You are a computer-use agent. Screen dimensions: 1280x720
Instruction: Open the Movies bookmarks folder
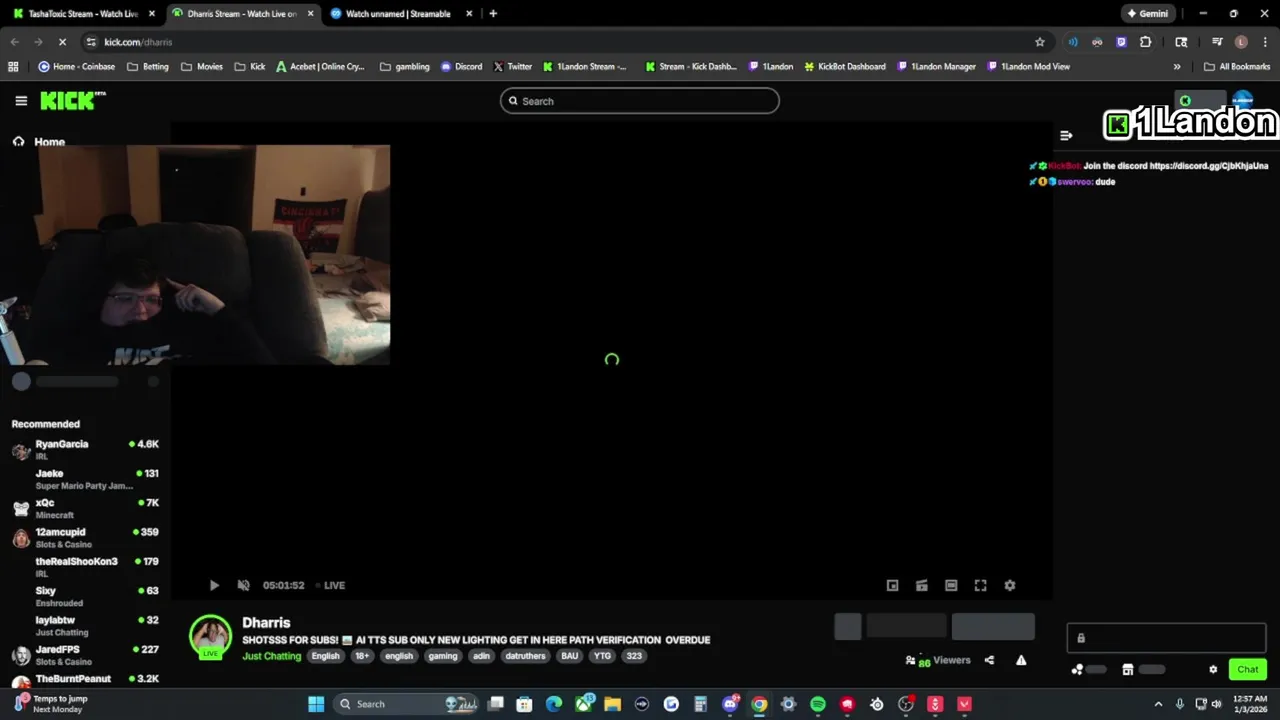click(x=202, y=67)
